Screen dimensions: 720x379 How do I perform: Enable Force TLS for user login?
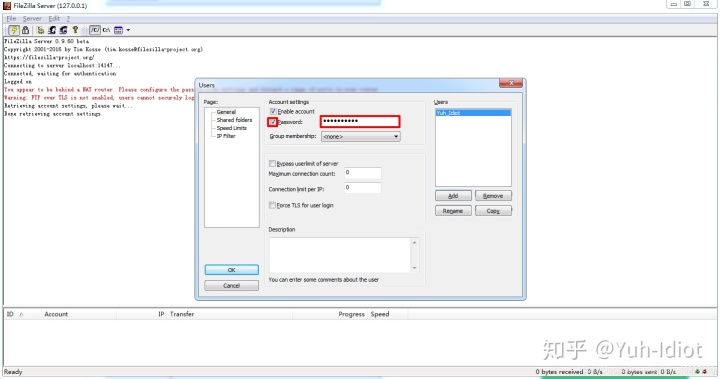[x=272, y=205]
